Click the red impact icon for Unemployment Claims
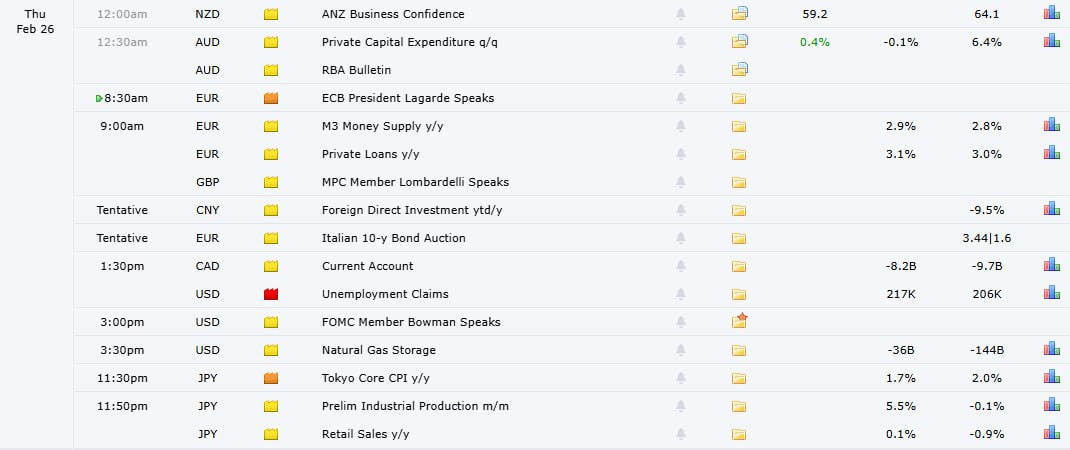The image size is (1070, 450). point(271,294)
